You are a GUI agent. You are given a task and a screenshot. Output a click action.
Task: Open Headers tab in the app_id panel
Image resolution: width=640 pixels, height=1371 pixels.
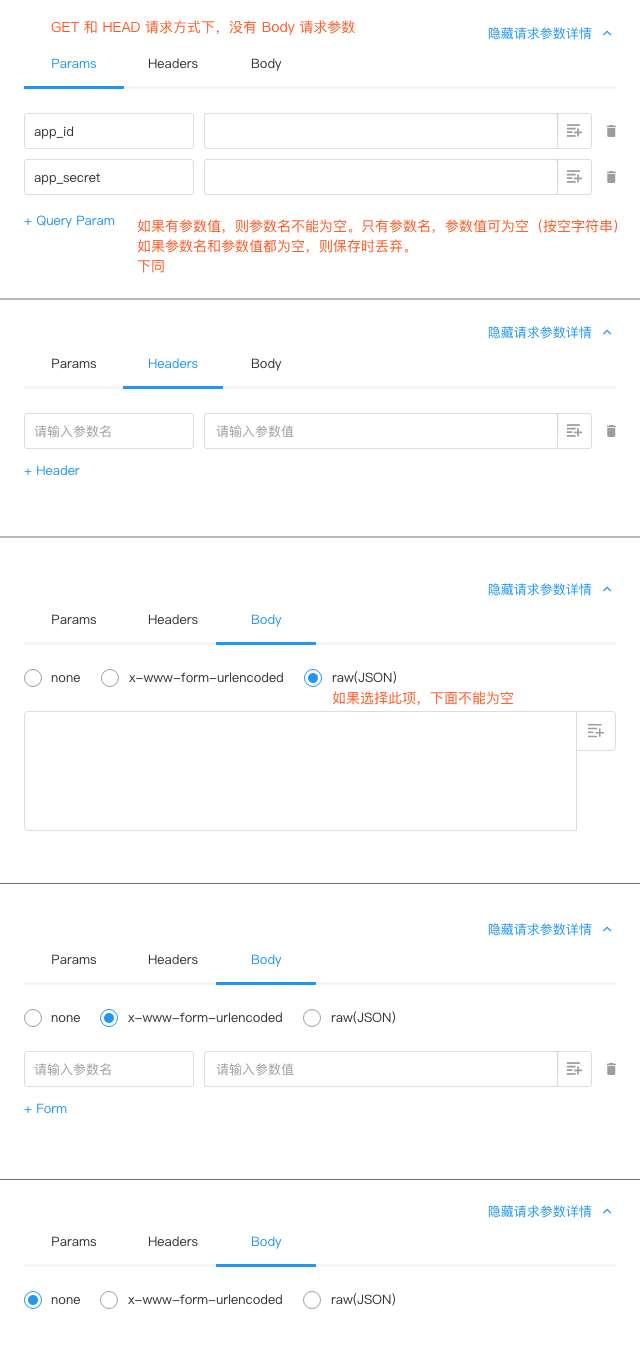[x=173, y=64]
